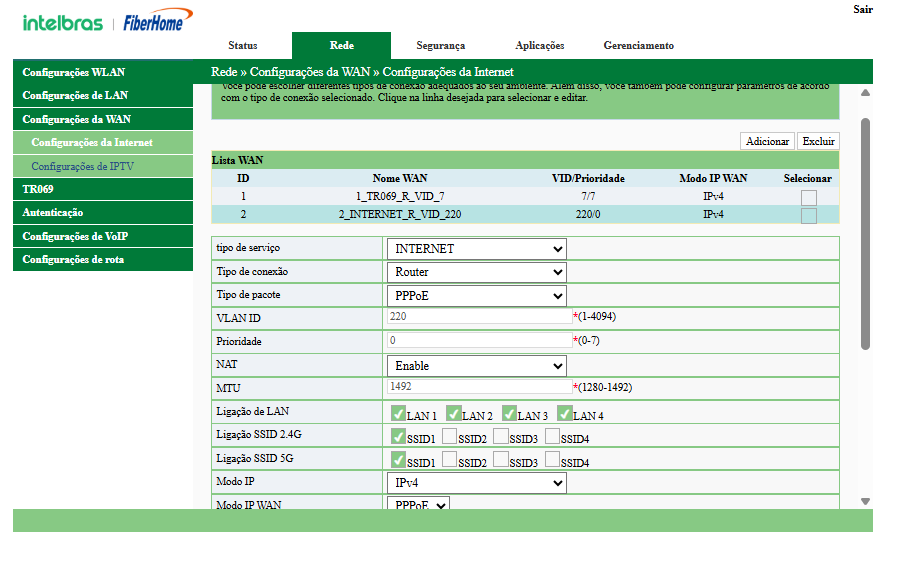Enable SSID2 under Ligação SSID 2.4G
Viewport: 904px width, 572px height.
[450, 436]
